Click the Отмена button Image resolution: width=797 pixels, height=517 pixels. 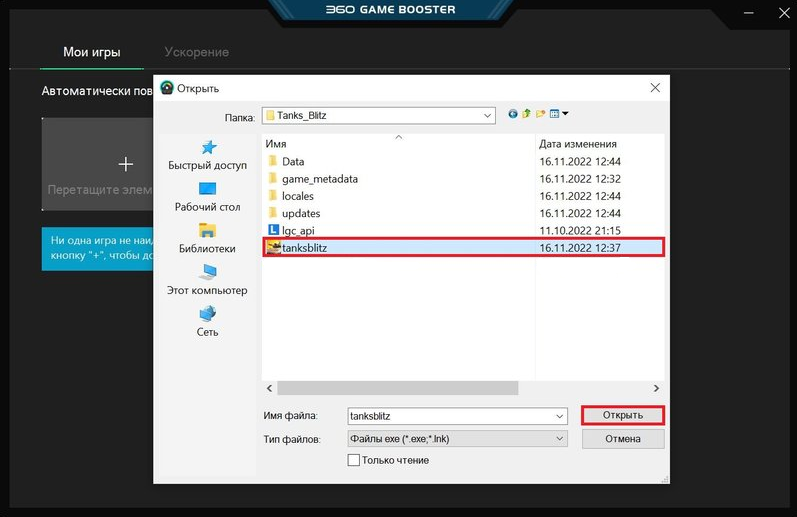[x=623, y=439]
